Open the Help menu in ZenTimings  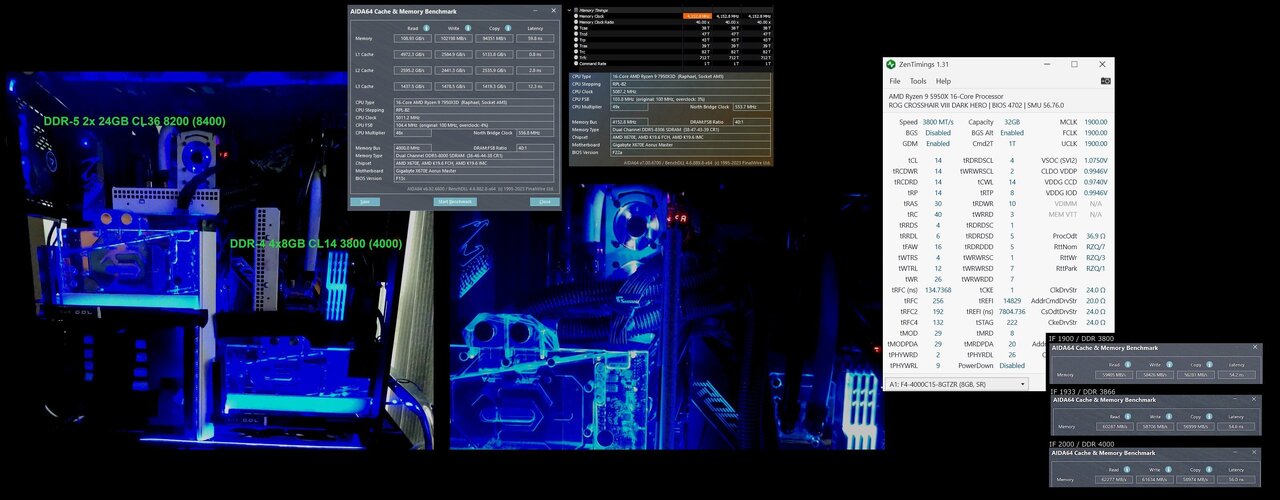[x=943, y=81]
